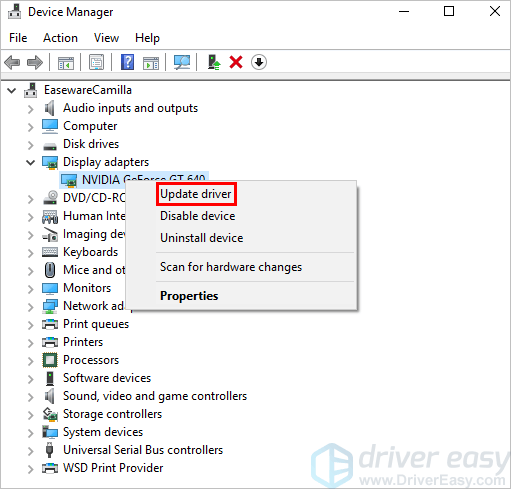Viewport: 511px width, 489px height.
Task: Open the View menu
Action: [x=106, y=38]
